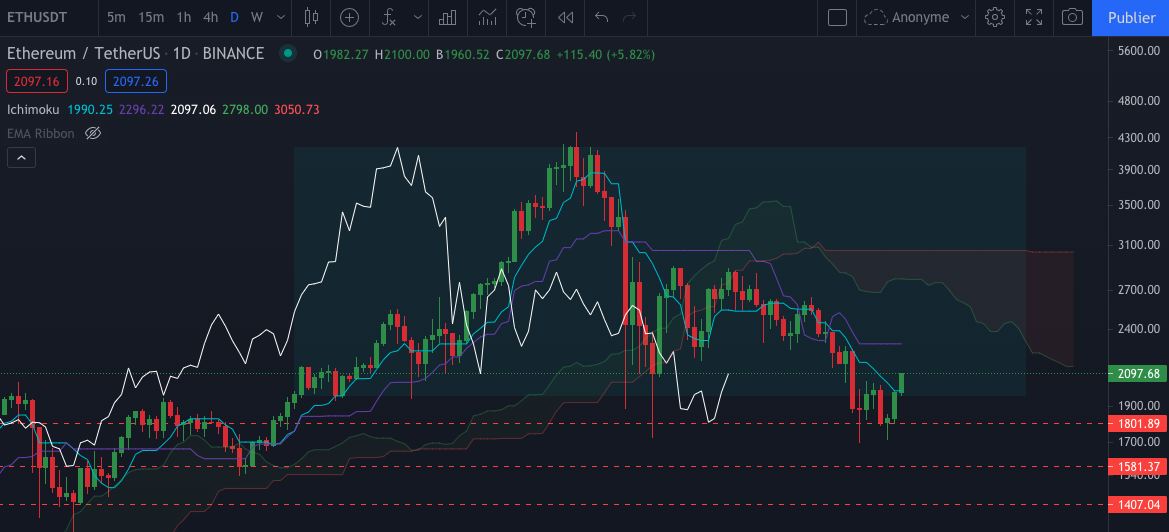Click the 3100.00 price scale label
Screen dimensions: 1169x532
[x=1141, y=244]
